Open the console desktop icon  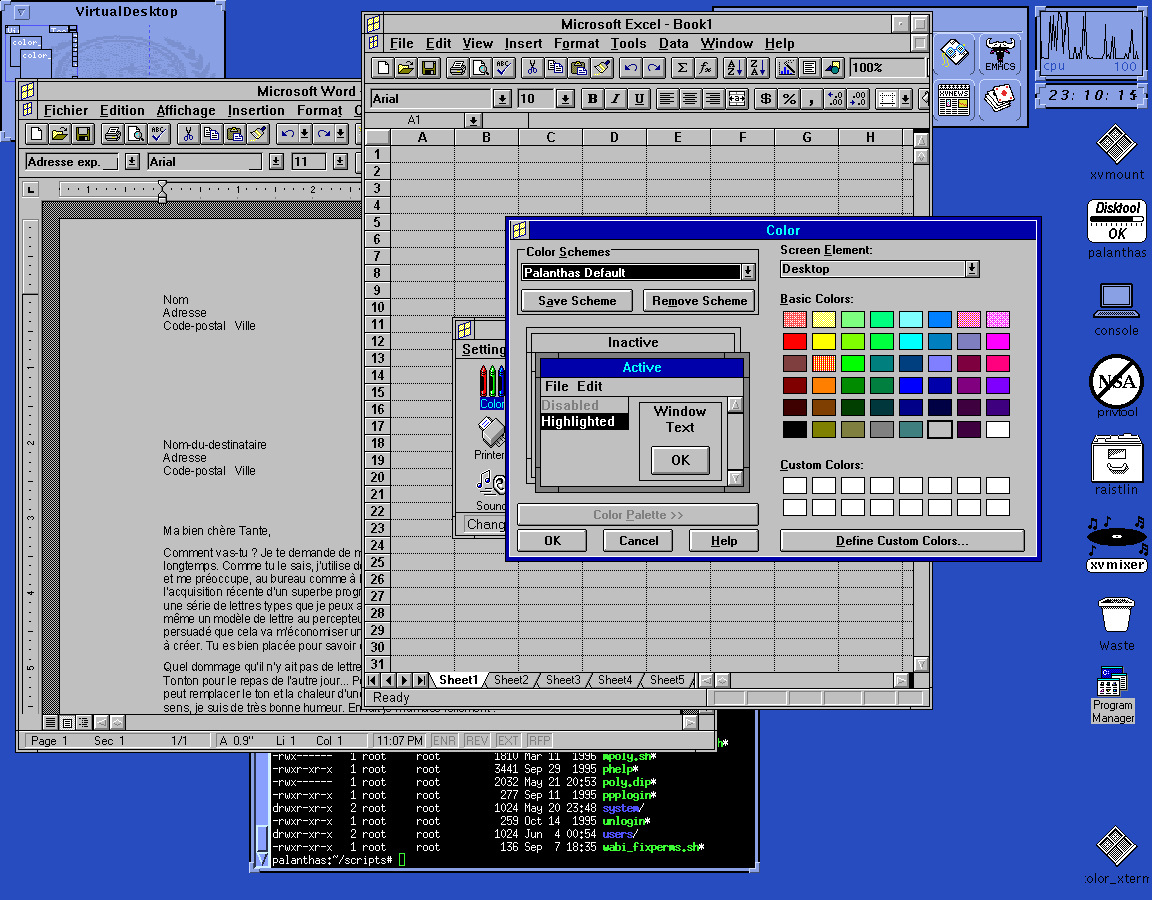pos(1117,310)
